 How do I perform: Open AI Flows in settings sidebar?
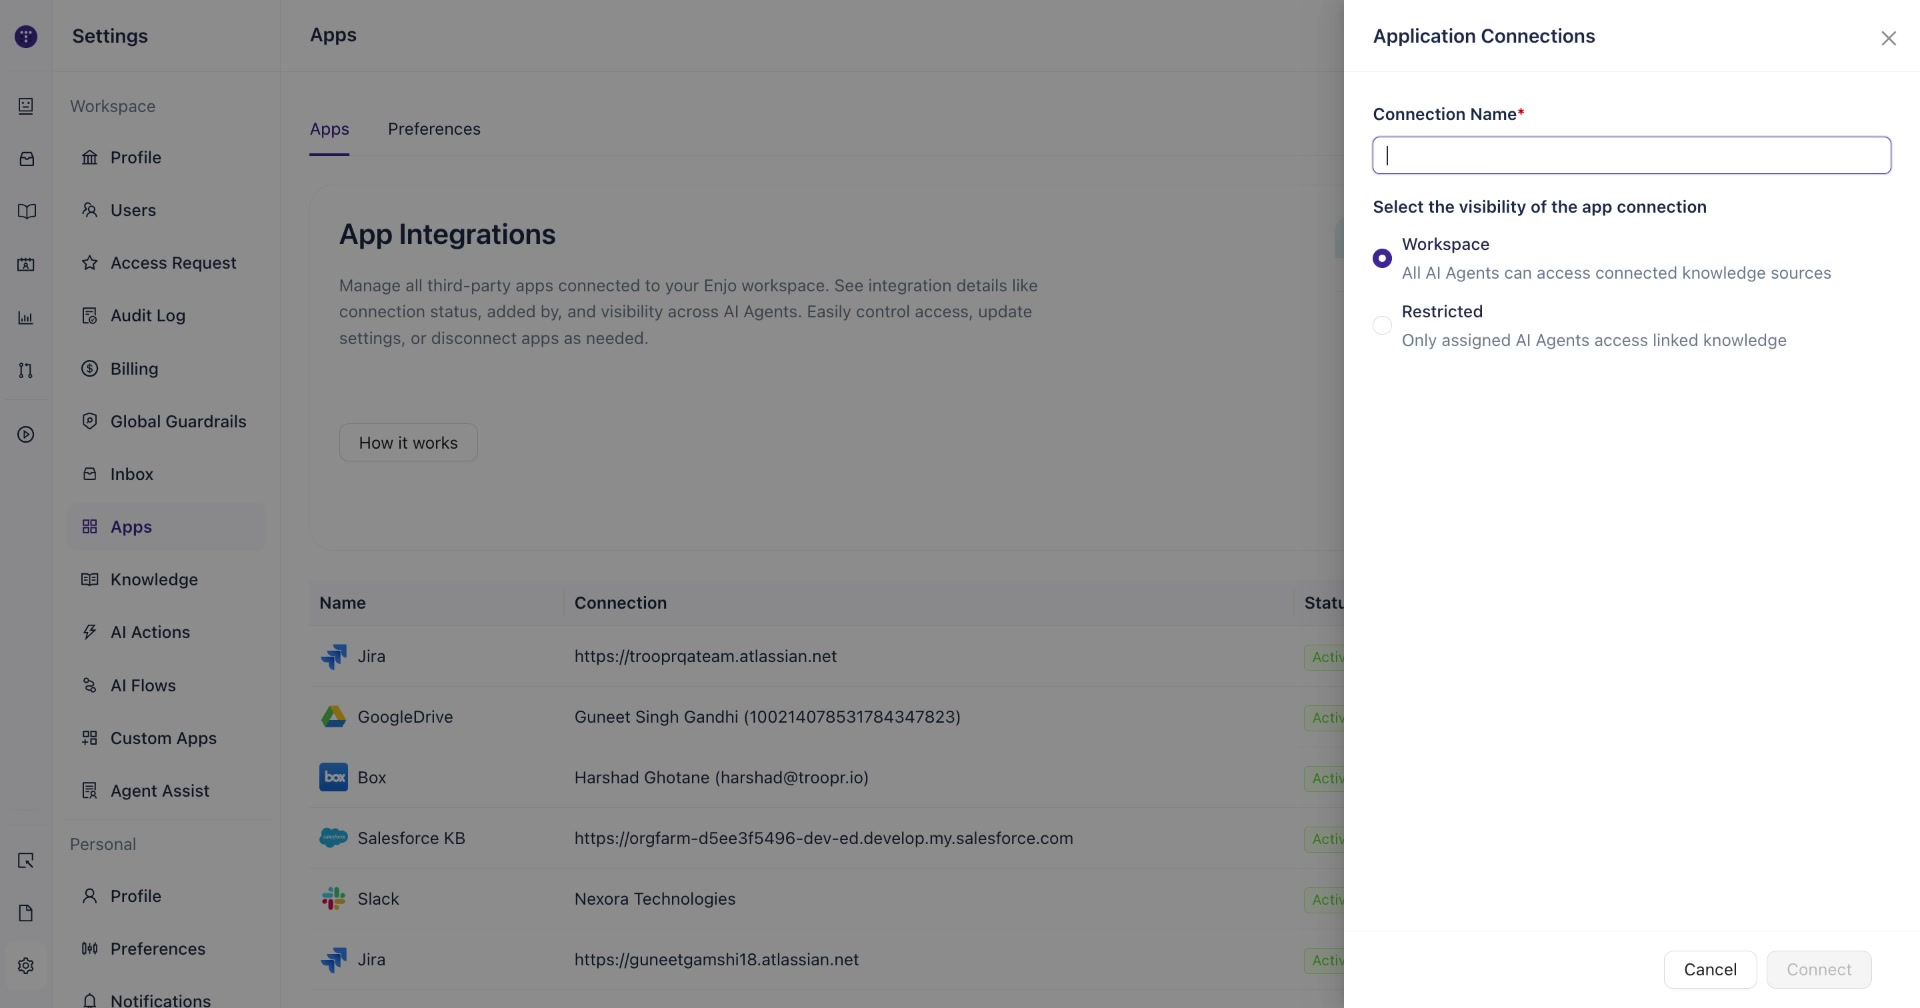(166, 685)
